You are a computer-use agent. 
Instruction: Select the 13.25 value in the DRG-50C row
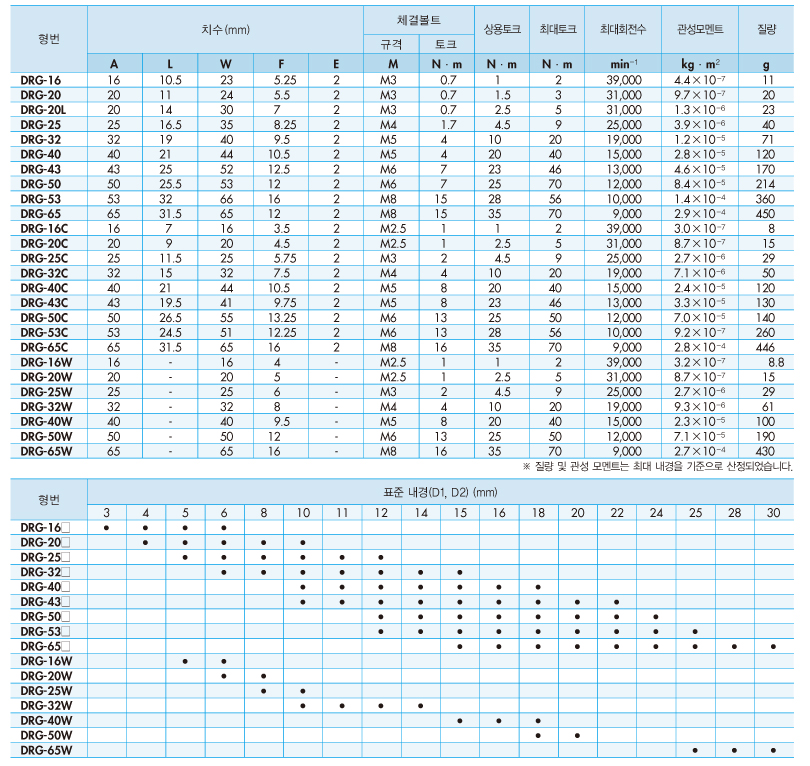(x=282, y=318)
